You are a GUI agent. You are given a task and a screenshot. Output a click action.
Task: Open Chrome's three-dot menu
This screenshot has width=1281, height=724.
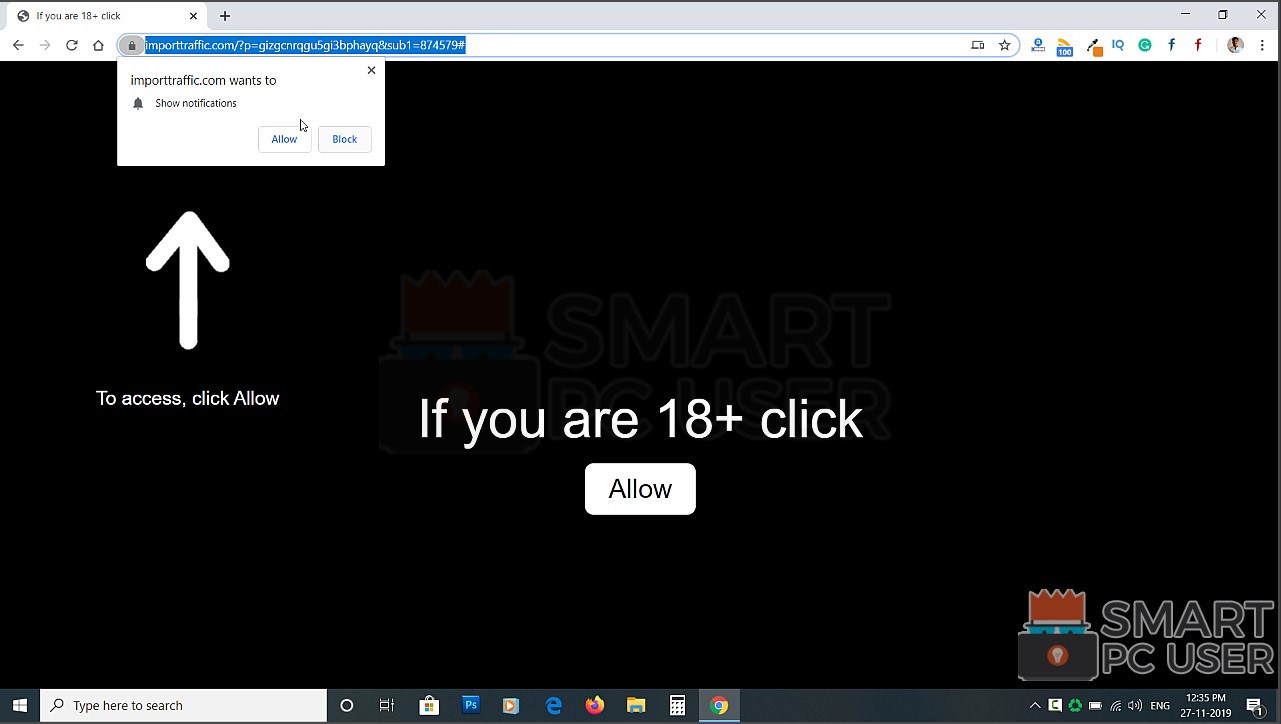click(1262, 45)
